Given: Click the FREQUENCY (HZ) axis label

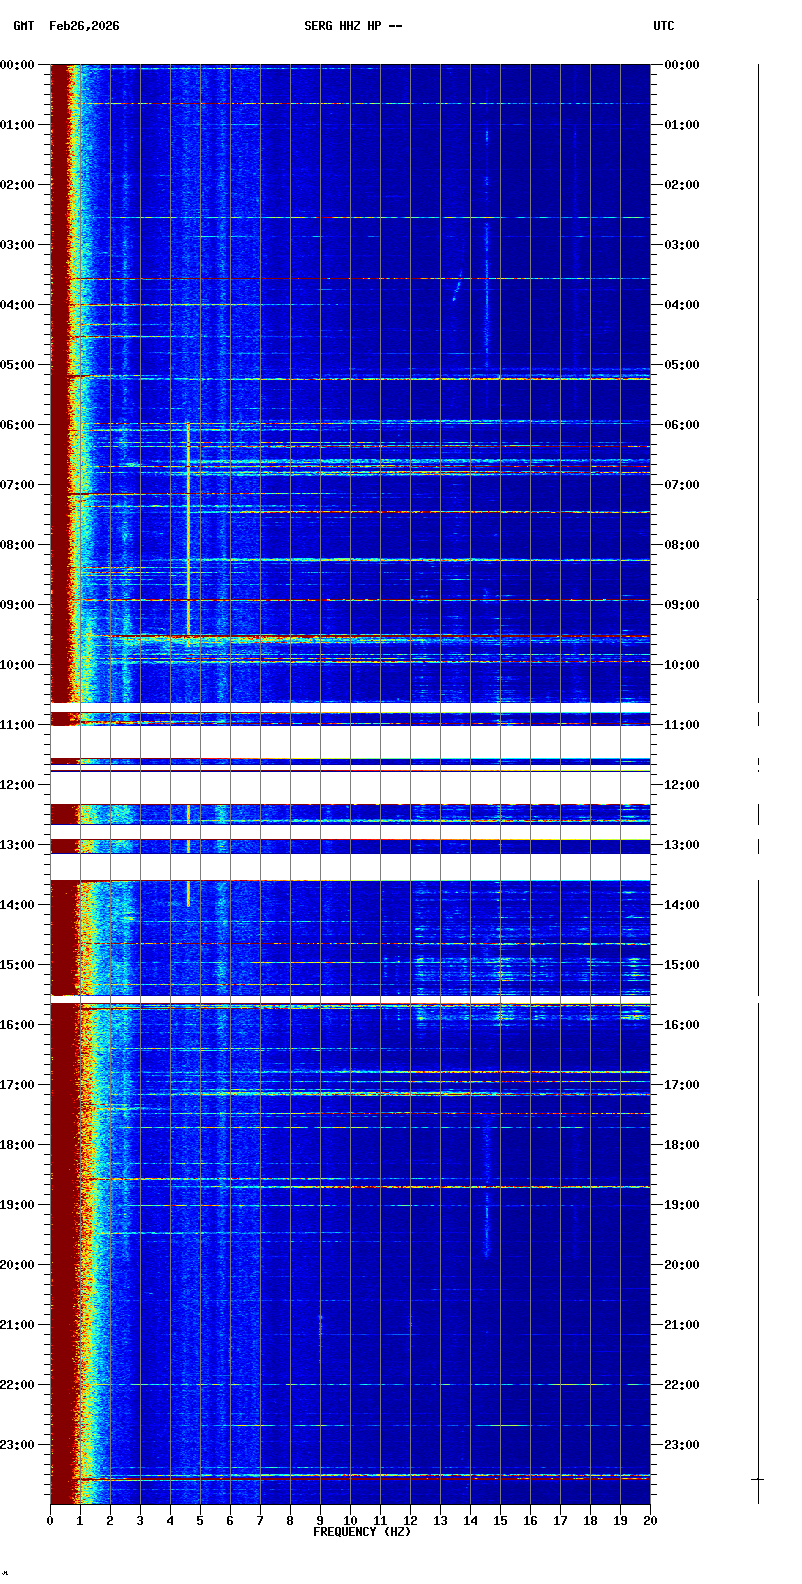Looking at the screenshot, I should pyautogui.click(x=362, y=1532).
